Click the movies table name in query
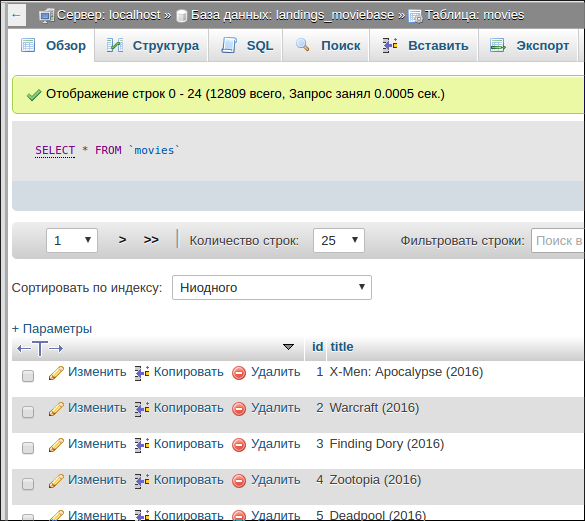585x521 pixels. point(154,150)
